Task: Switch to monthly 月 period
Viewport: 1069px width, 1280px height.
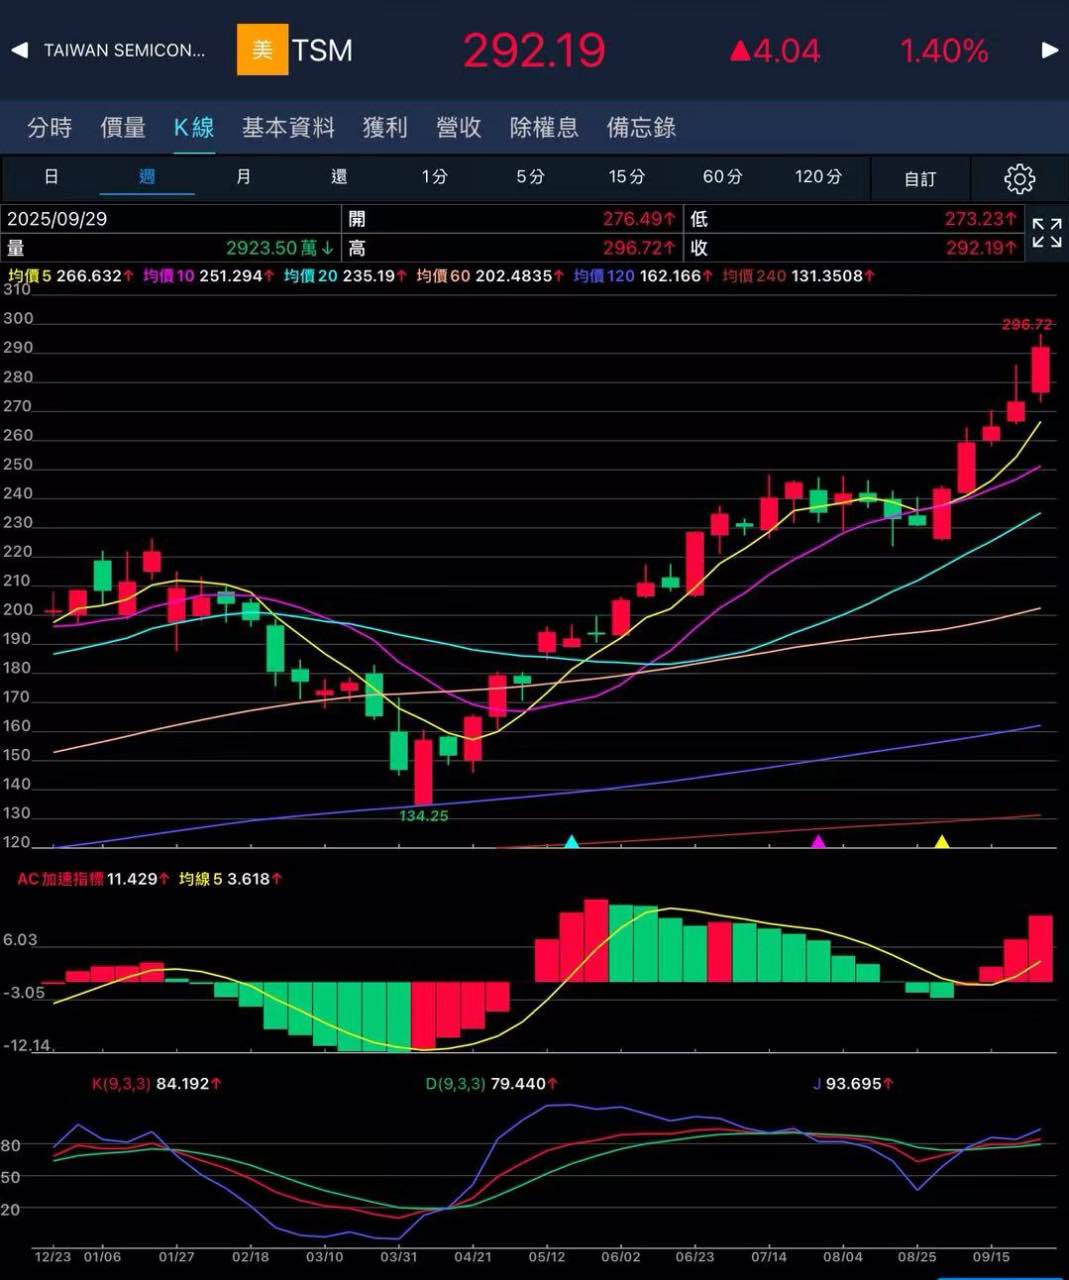Action: point(243,177)
